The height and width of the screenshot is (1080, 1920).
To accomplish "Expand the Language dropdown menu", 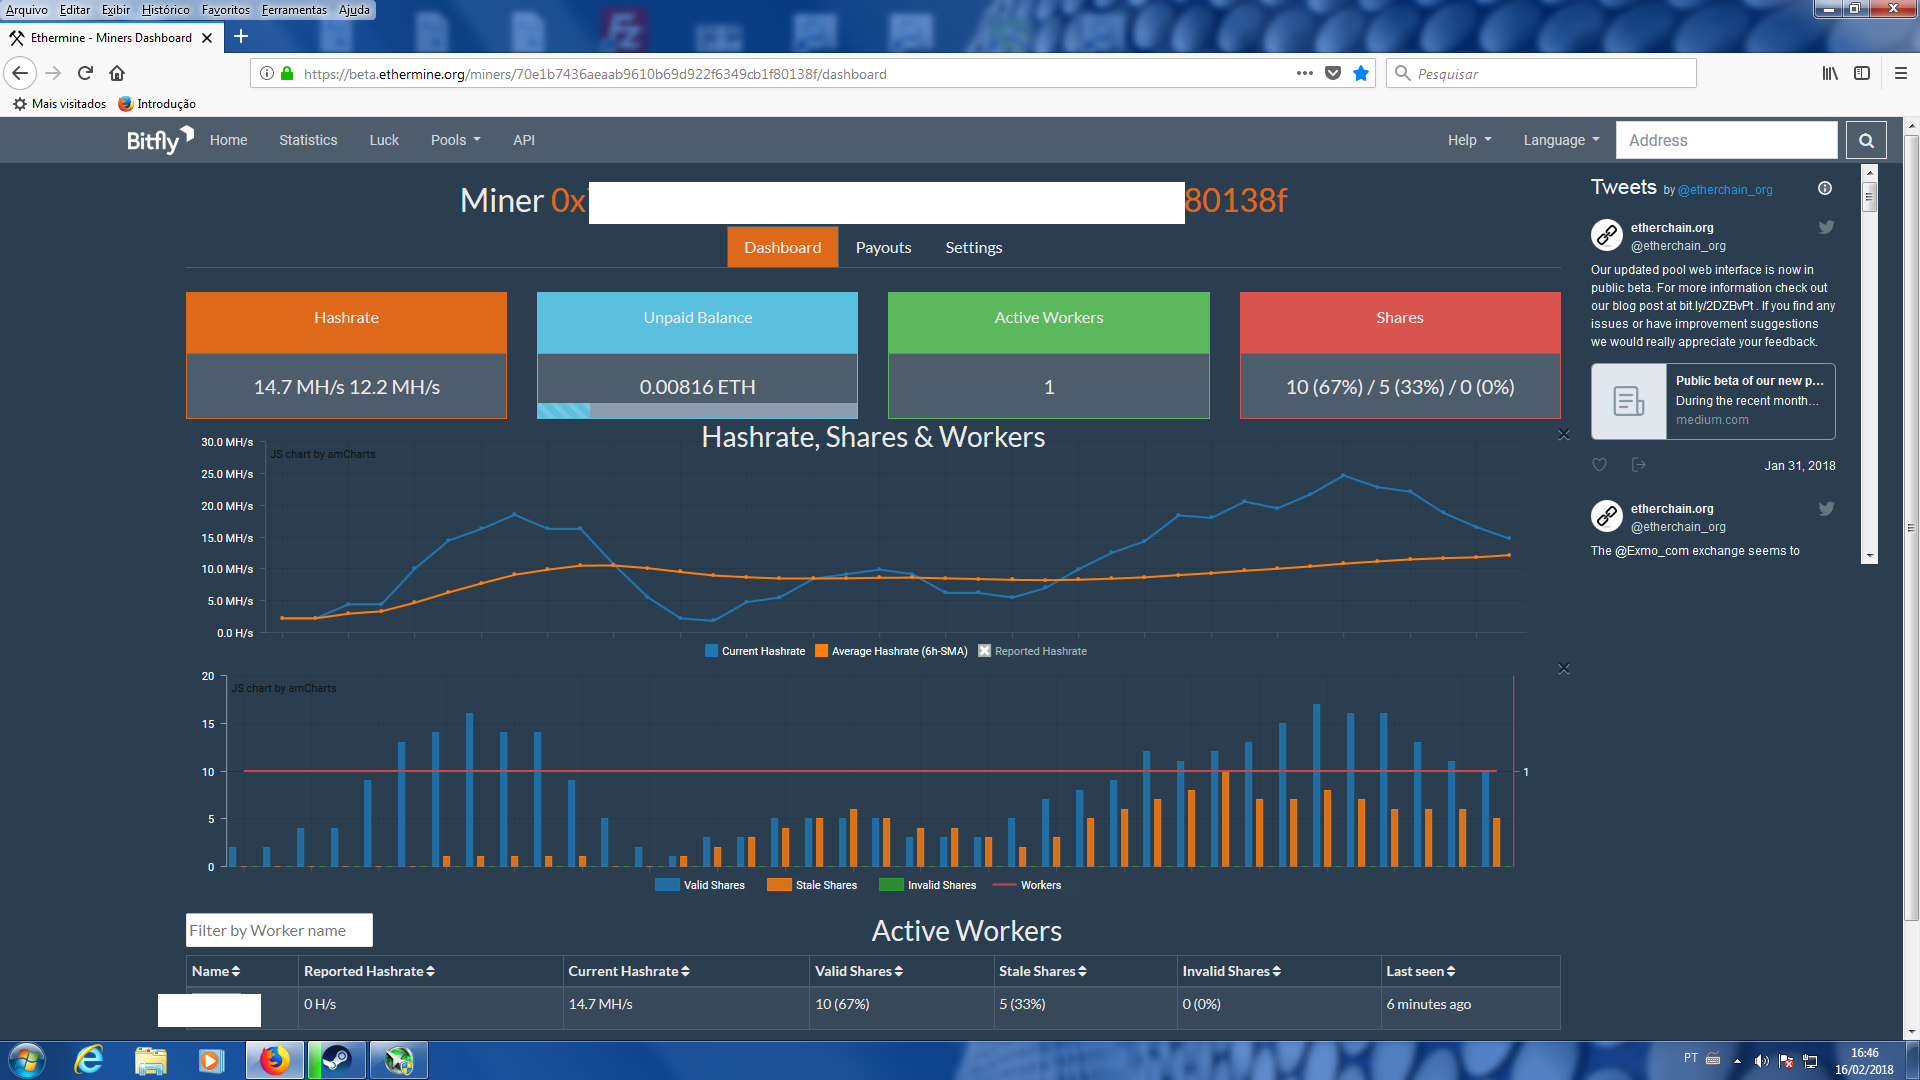I will tap(1561, 140).
